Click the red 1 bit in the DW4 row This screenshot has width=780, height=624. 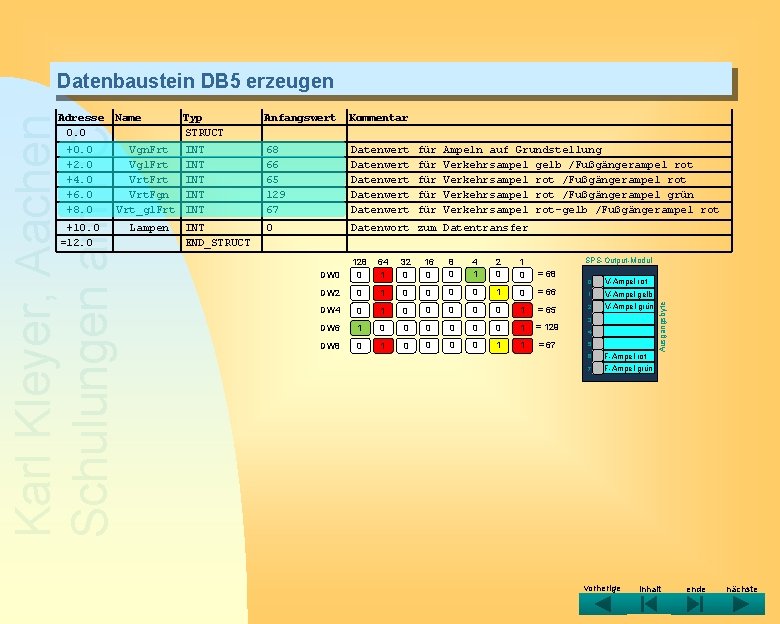click(x=522, y=311)
